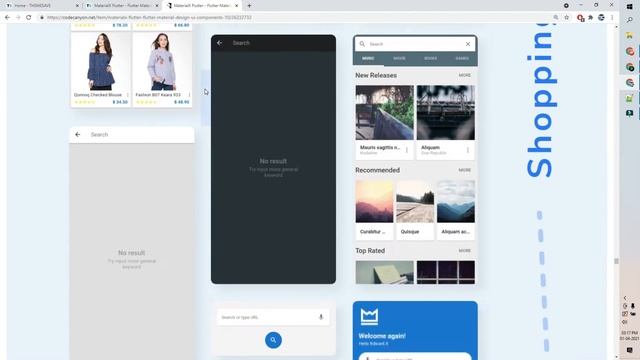Viewport: 640px width, 360px height.
Task: Open the yellow File Explorer taskbar icon
Action: [x=629, y=36]
